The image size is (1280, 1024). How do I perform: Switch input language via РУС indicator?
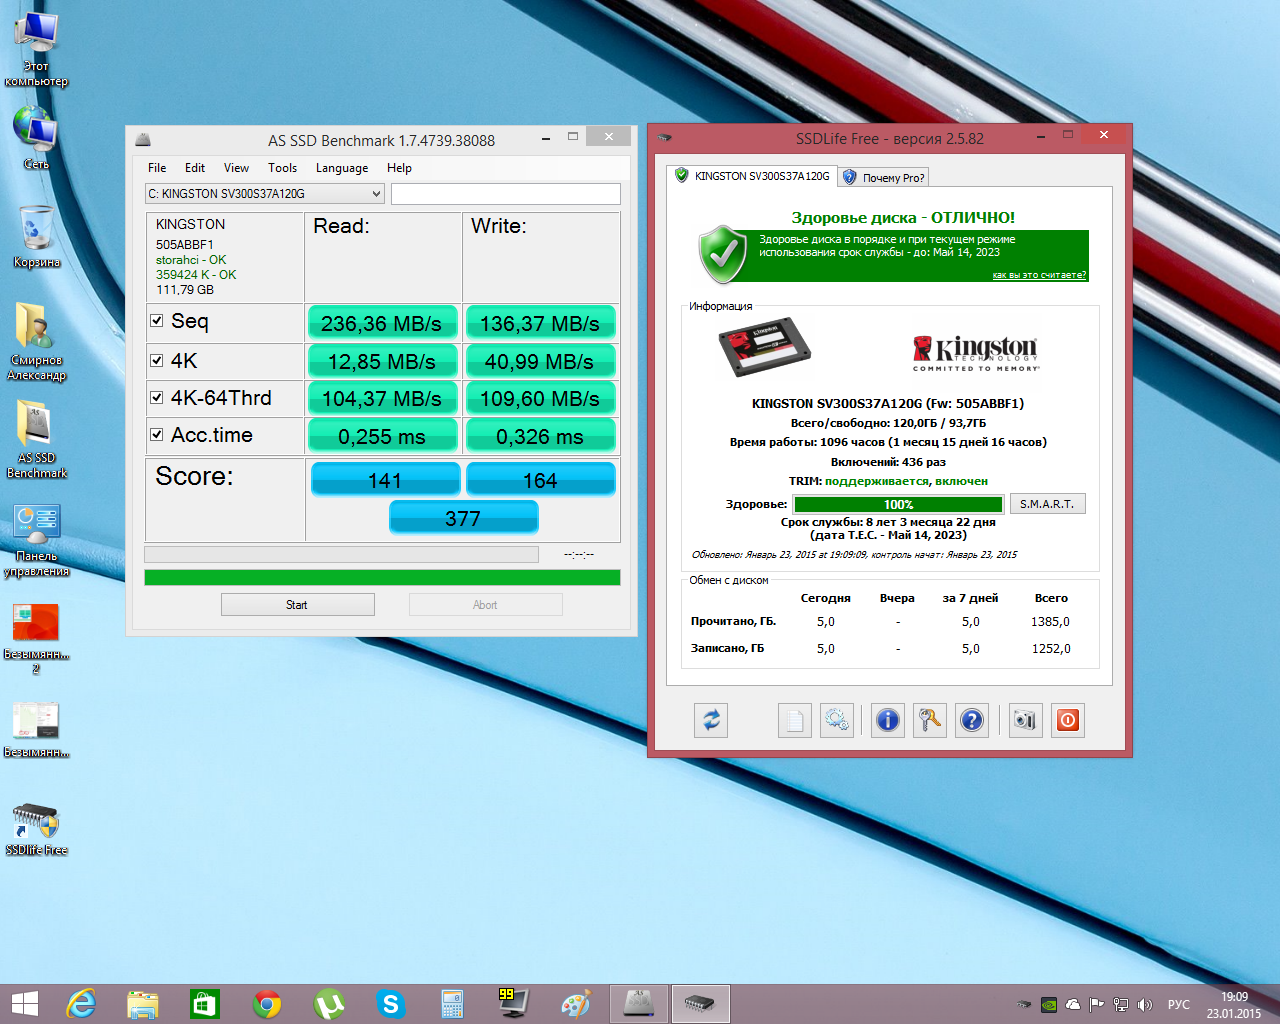click(1179, 1004)
